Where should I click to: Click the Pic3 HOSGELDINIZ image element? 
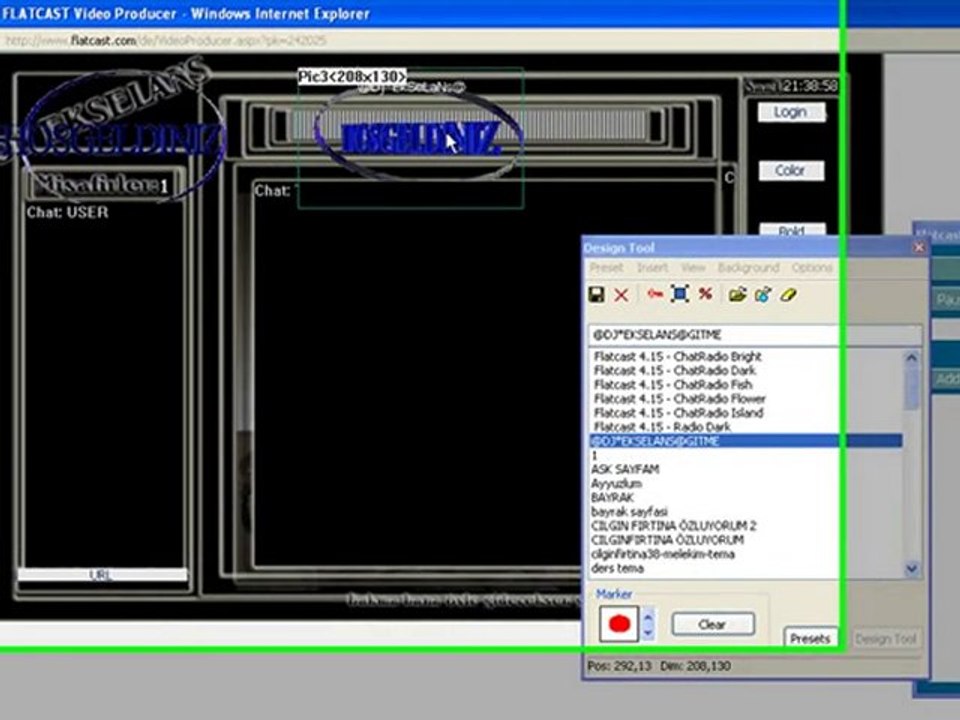(410, 138)
